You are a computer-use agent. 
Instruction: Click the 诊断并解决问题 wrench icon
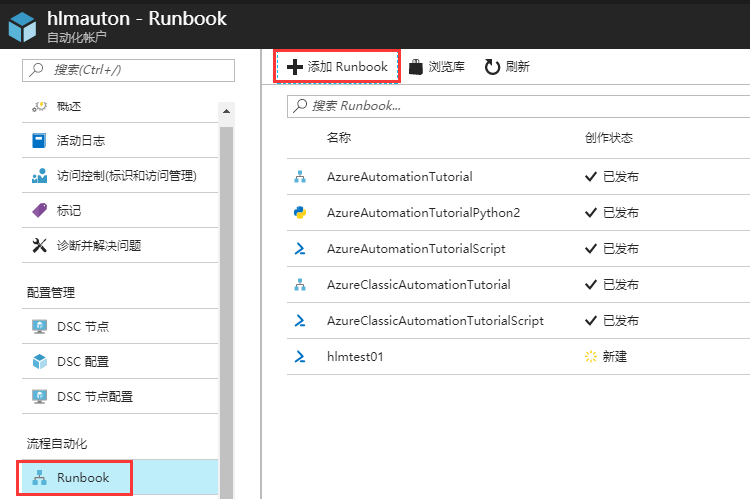pyautogui.click(x=39, y=245)
